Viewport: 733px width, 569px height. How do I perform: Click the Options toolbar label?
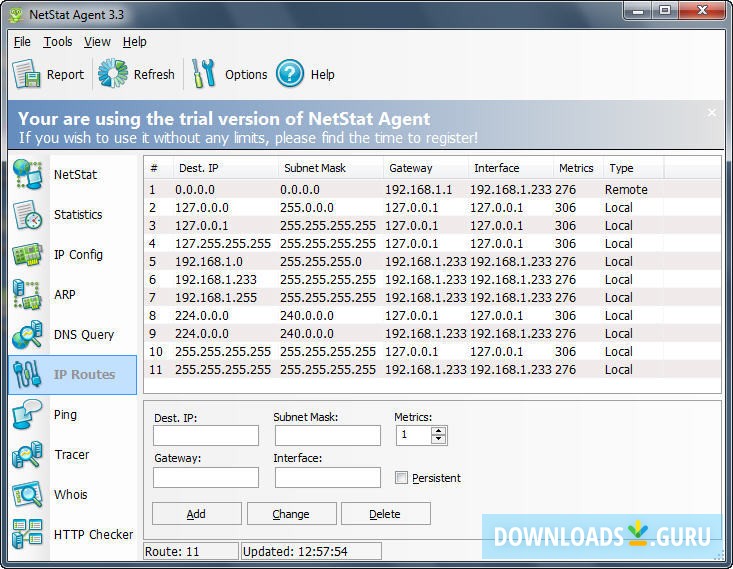tap(246, 74)
